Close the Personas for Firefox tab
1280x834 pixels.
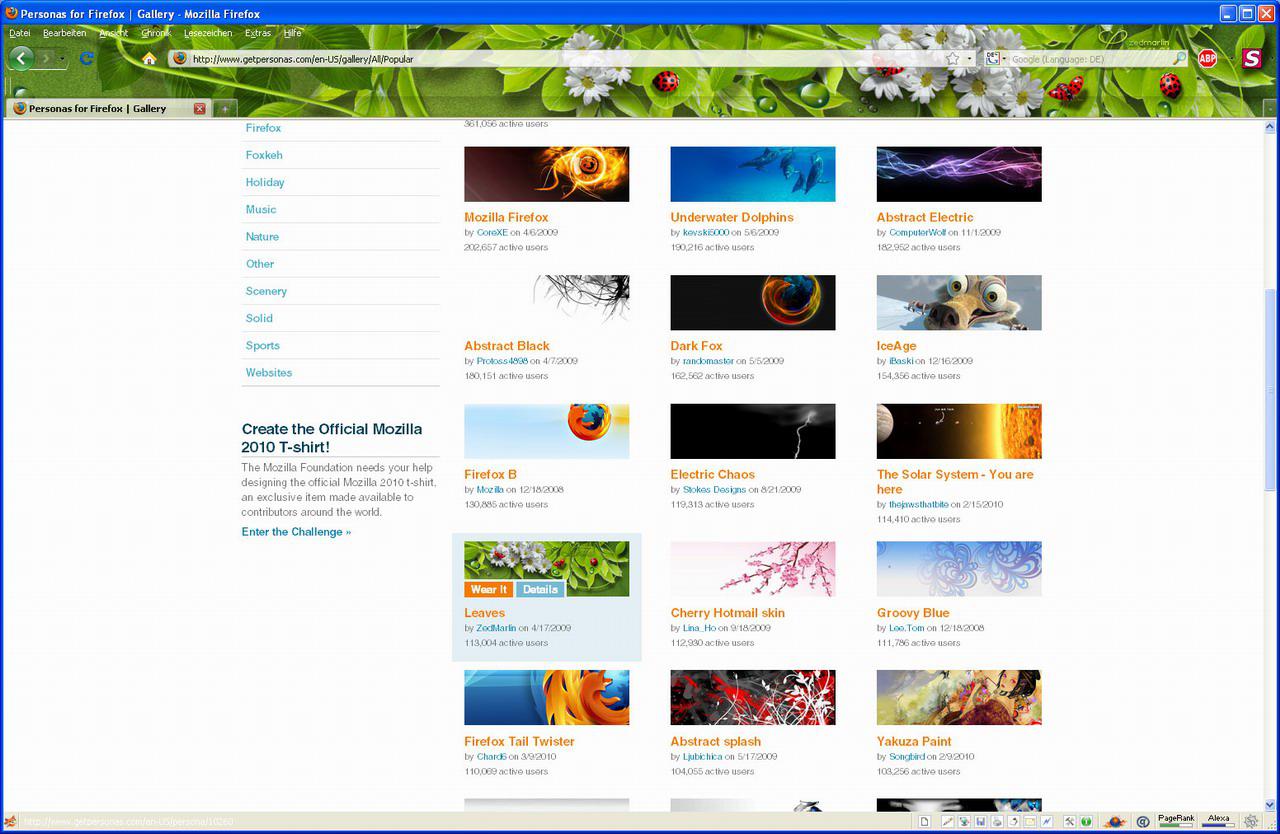(199, 108)
